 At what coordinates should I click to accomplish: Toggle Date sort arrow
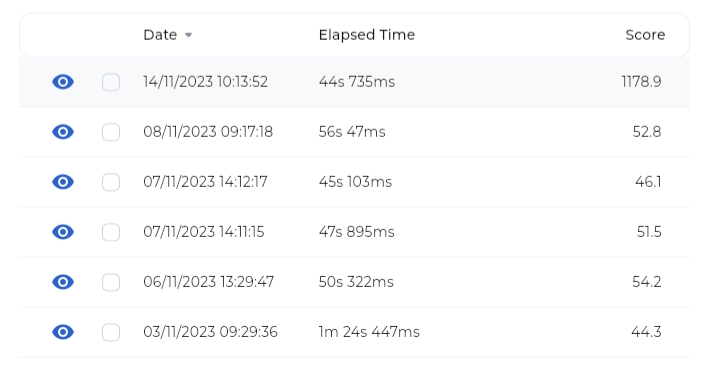[x=188, y=35]
